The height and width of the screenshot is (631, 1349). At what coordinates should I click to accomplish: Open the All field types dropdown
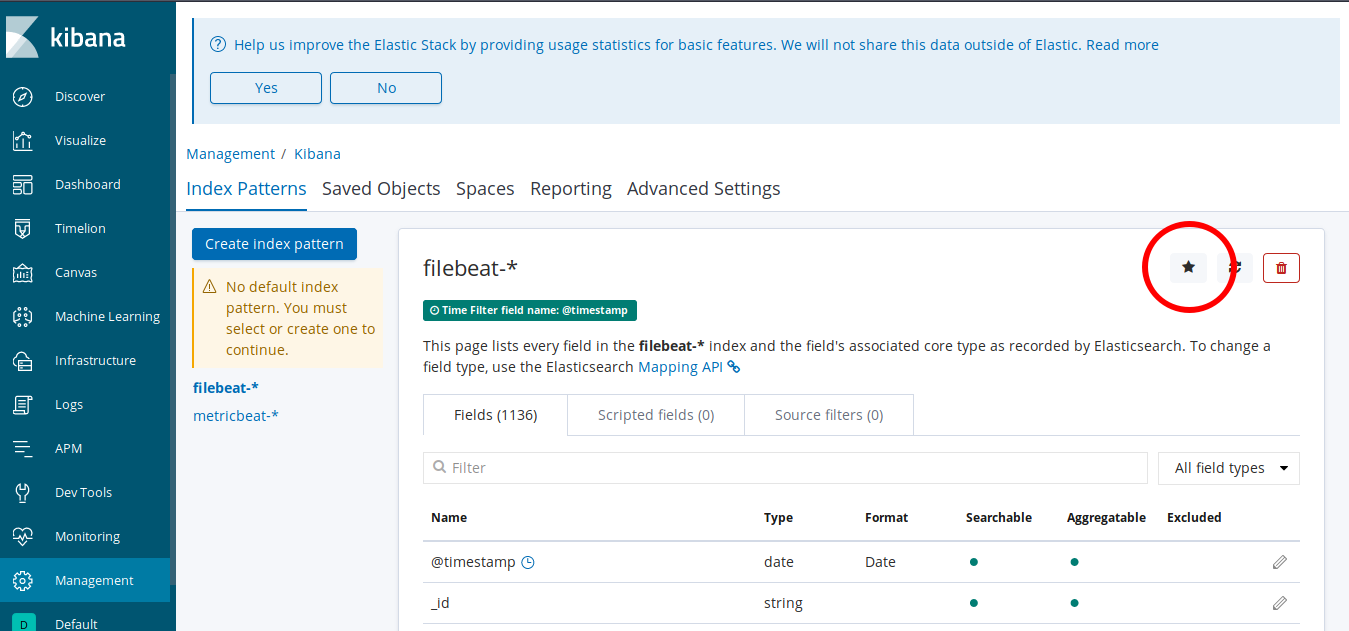(1228, 468)
